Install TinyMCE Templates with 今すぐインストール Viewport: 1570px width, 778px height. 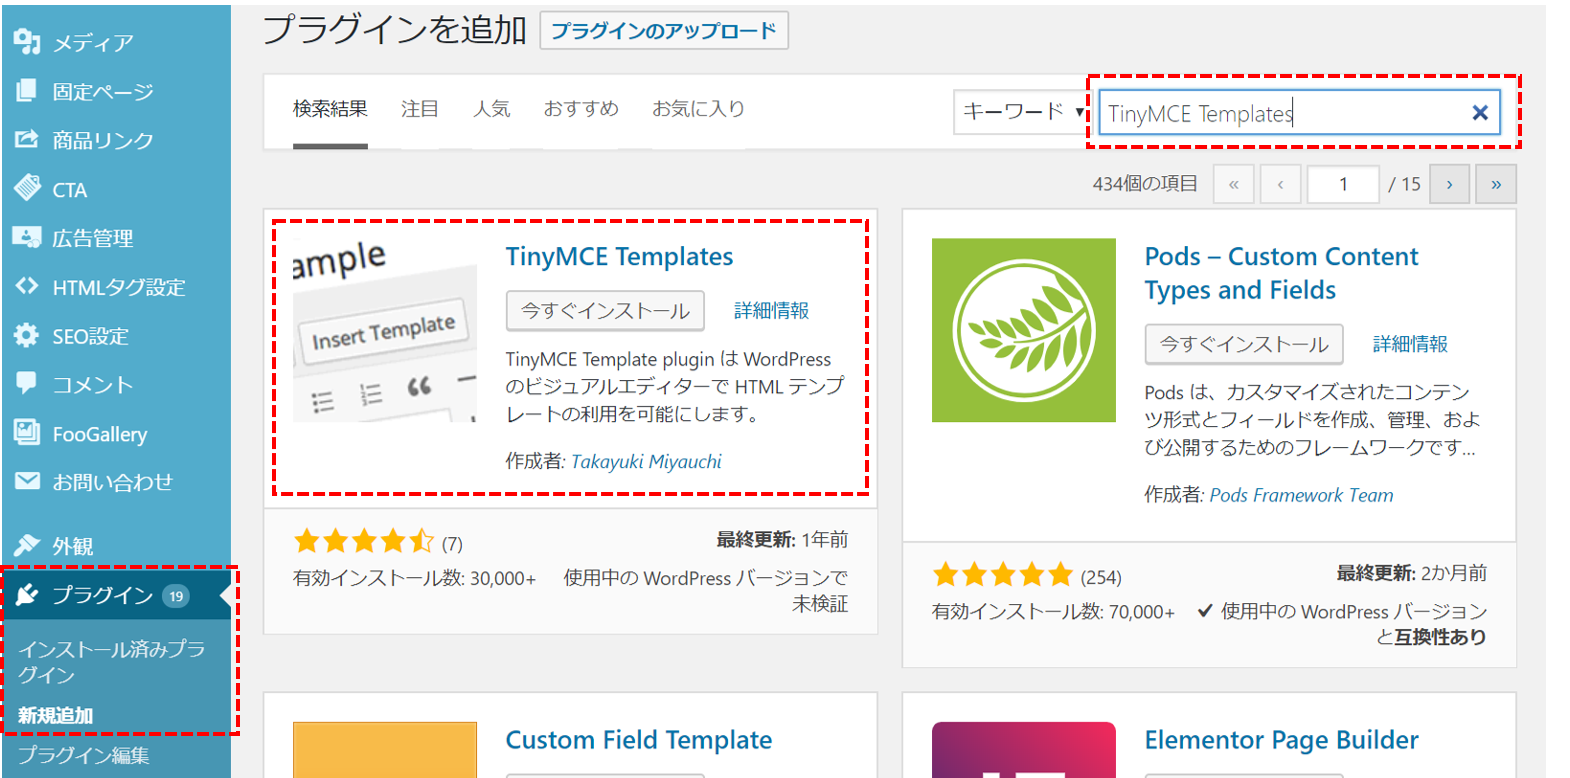coord(605,311)
